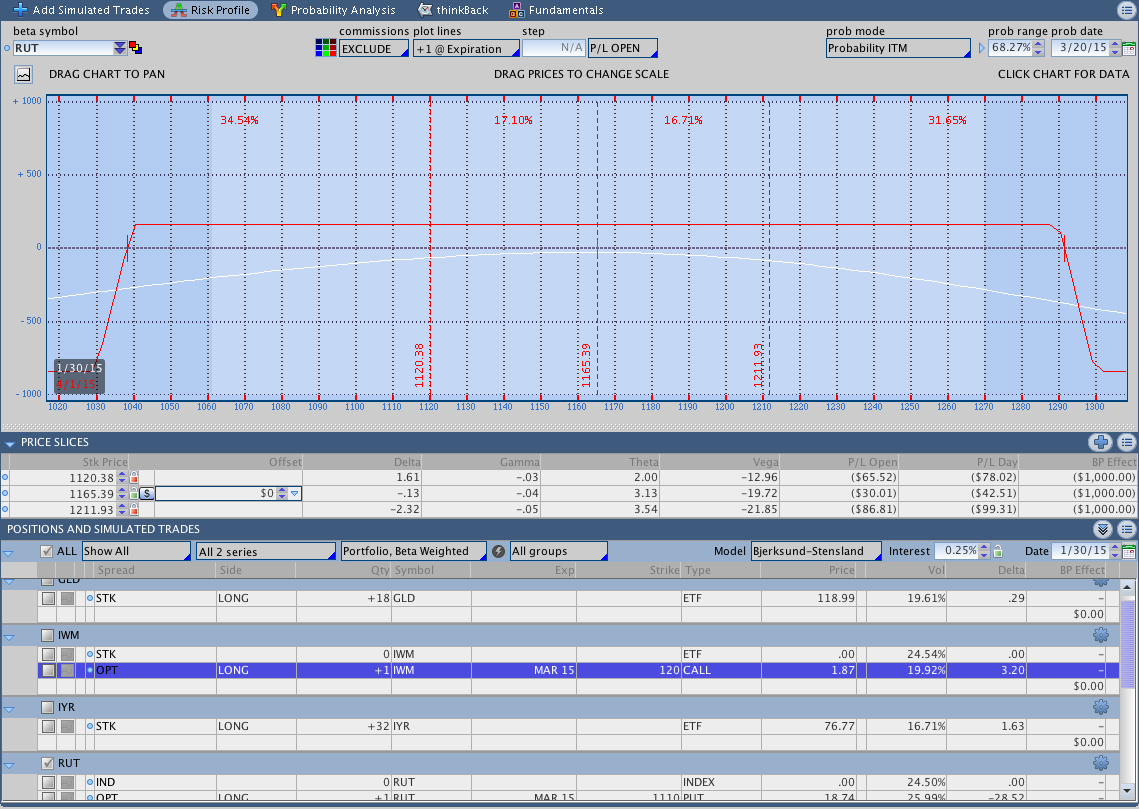Expand the beta symbol dropdown arrow
Viewport: 1139px width, 809px height.
tap(120, 48)
